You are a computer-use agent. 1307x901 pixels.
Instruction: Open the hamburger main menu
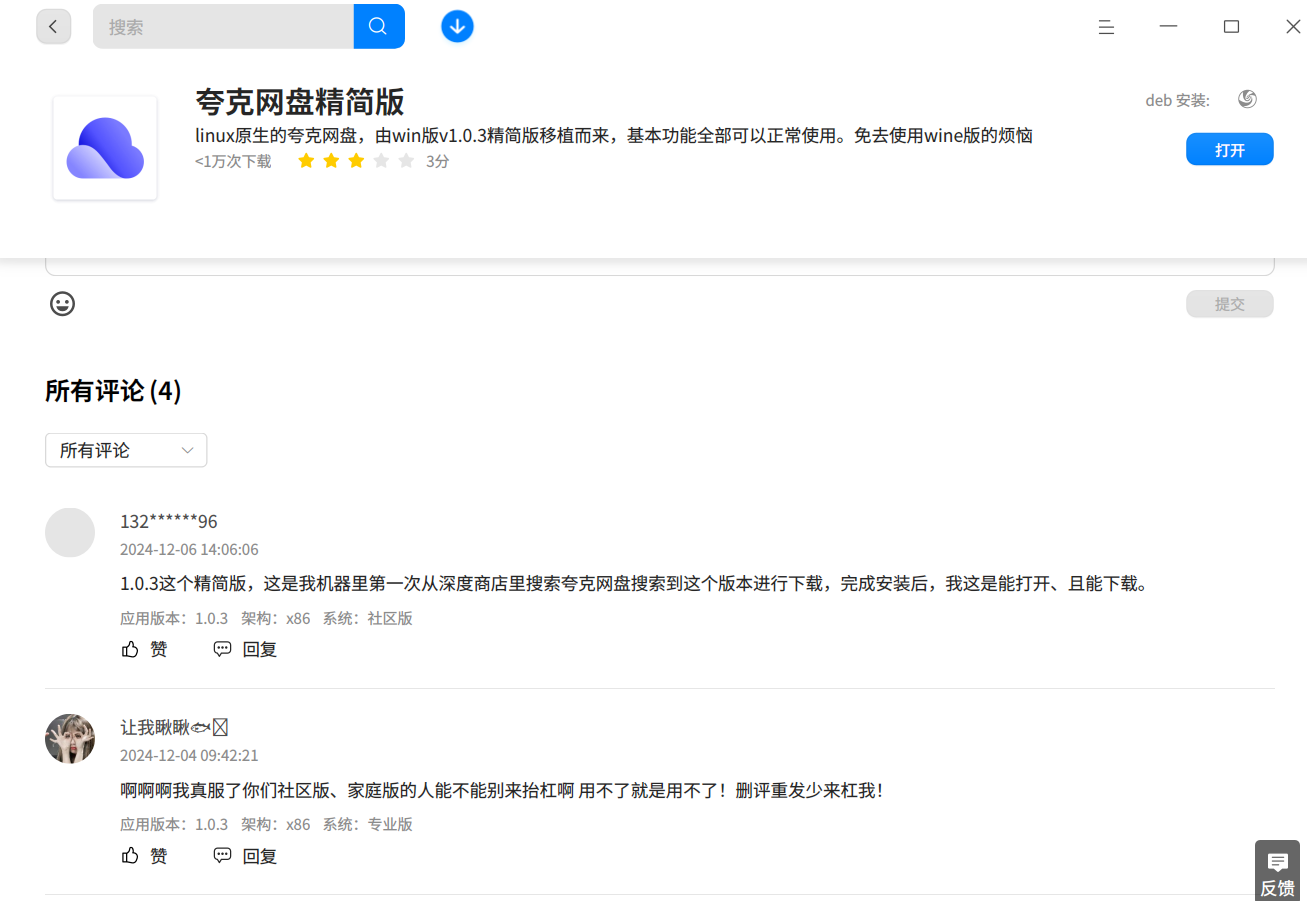(x=1106, y=27)
